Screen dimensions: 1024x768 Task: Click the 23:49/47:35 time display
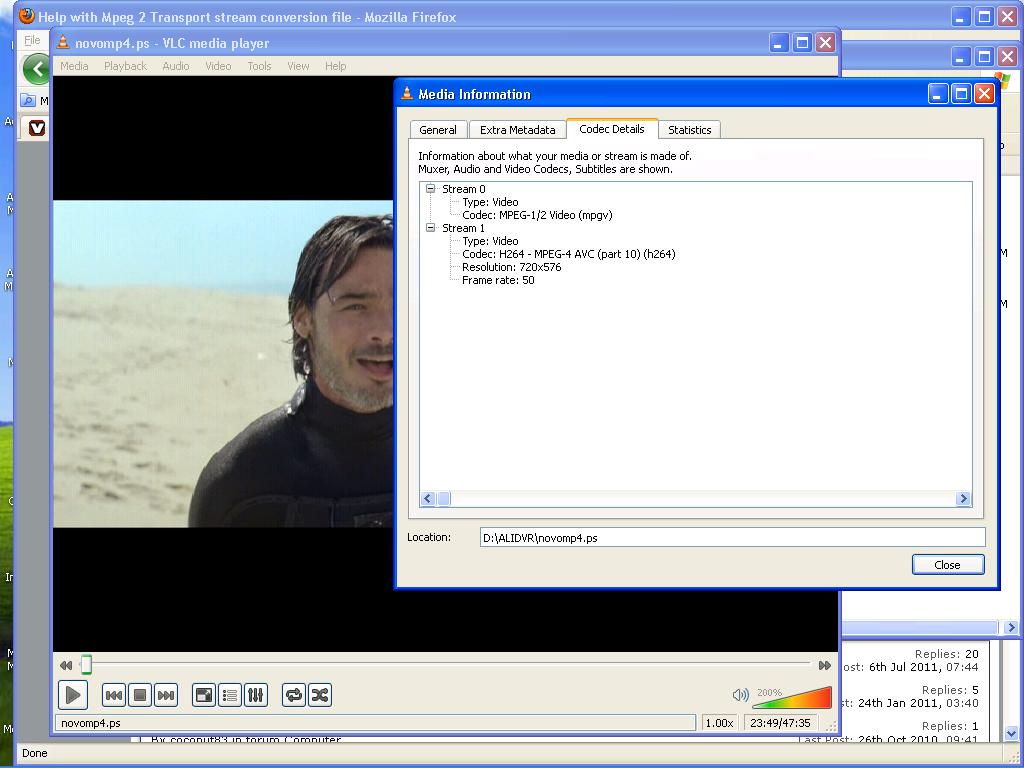(x=780, y=723)
